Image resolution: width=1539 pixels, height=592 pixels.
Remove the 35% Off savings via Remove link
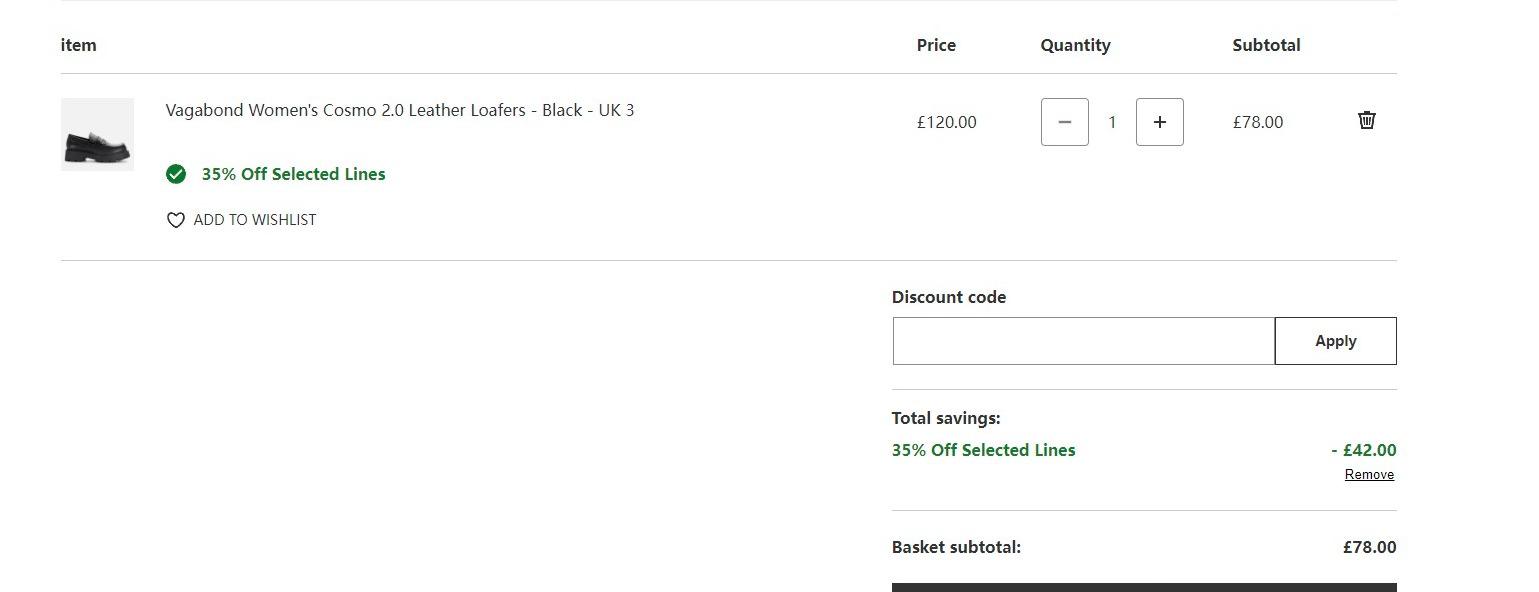pos(1369,475)
